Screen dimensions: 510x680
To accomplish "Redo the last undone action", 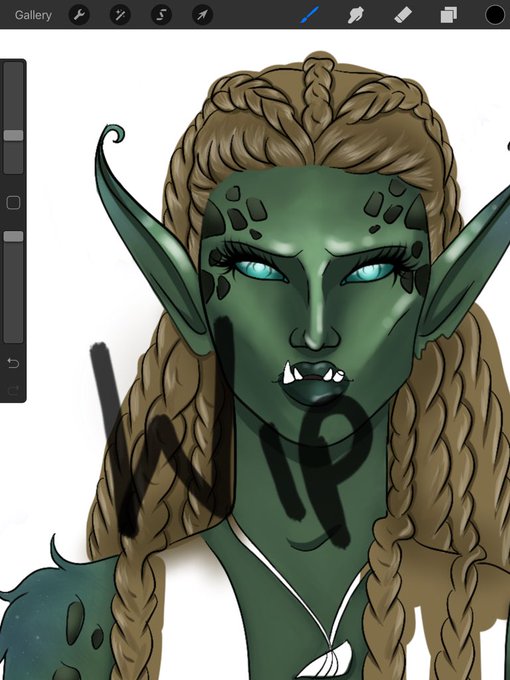I will pyautogui.click(x=13, y=391).
